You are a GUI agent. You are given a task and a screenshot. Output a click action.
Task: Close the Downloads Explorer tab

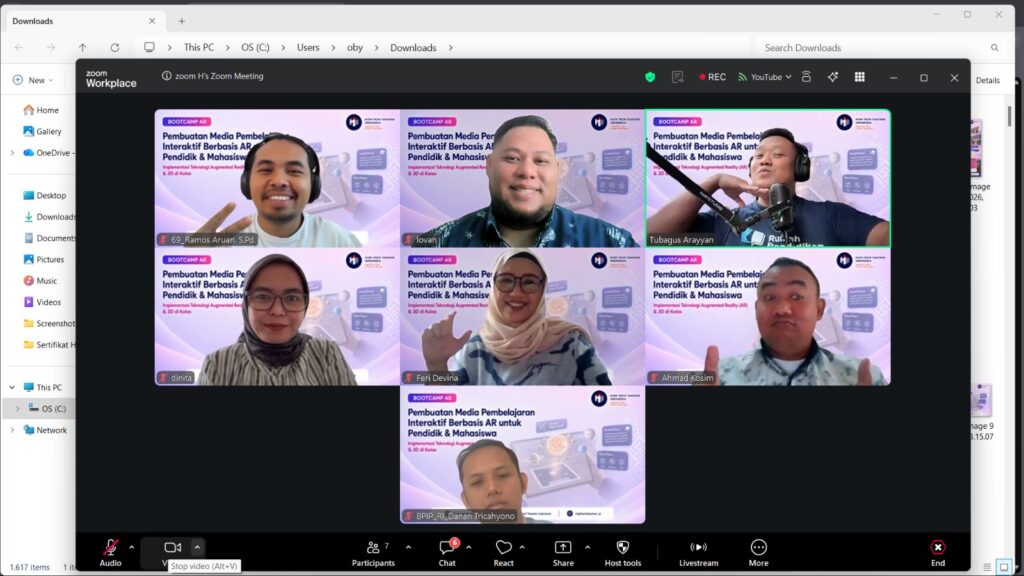(152, 21)
